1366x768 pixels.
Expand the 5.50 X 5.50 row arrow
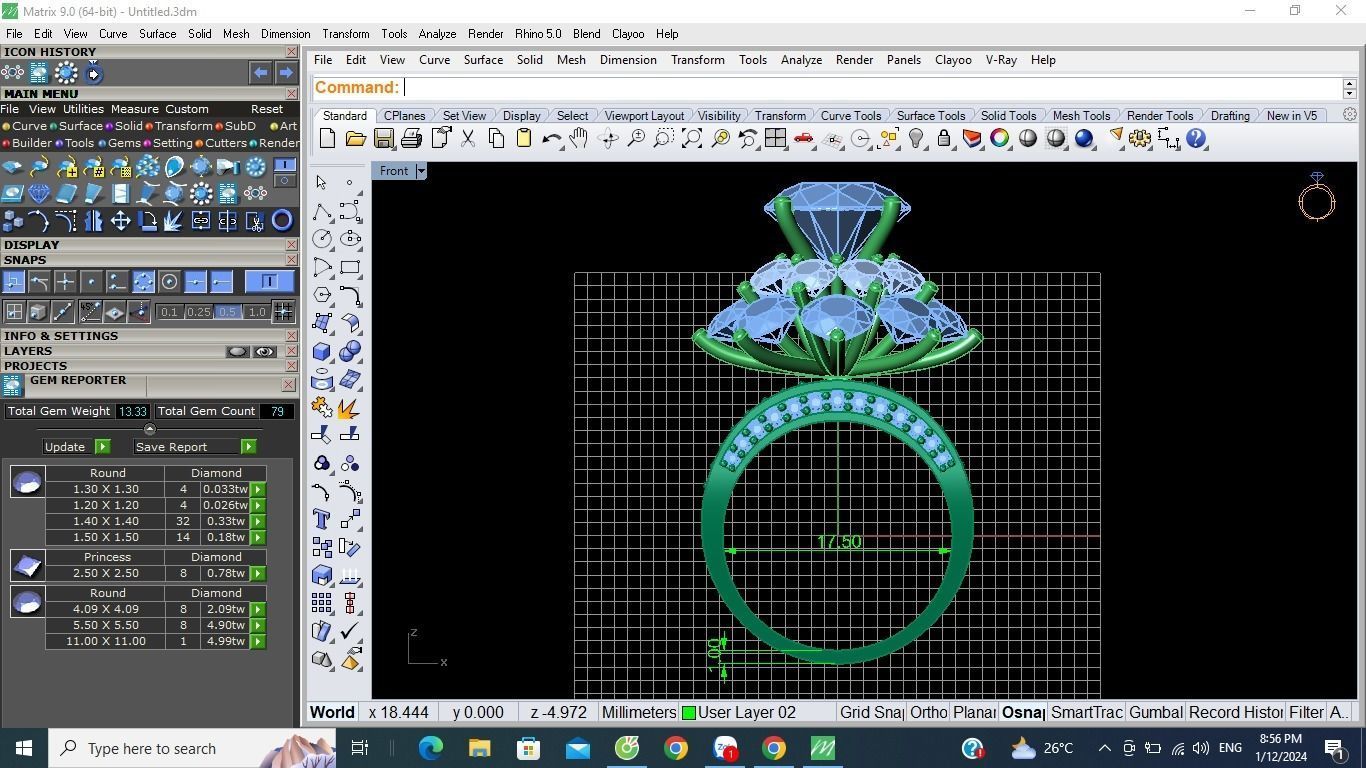click(x=258, y=625)
